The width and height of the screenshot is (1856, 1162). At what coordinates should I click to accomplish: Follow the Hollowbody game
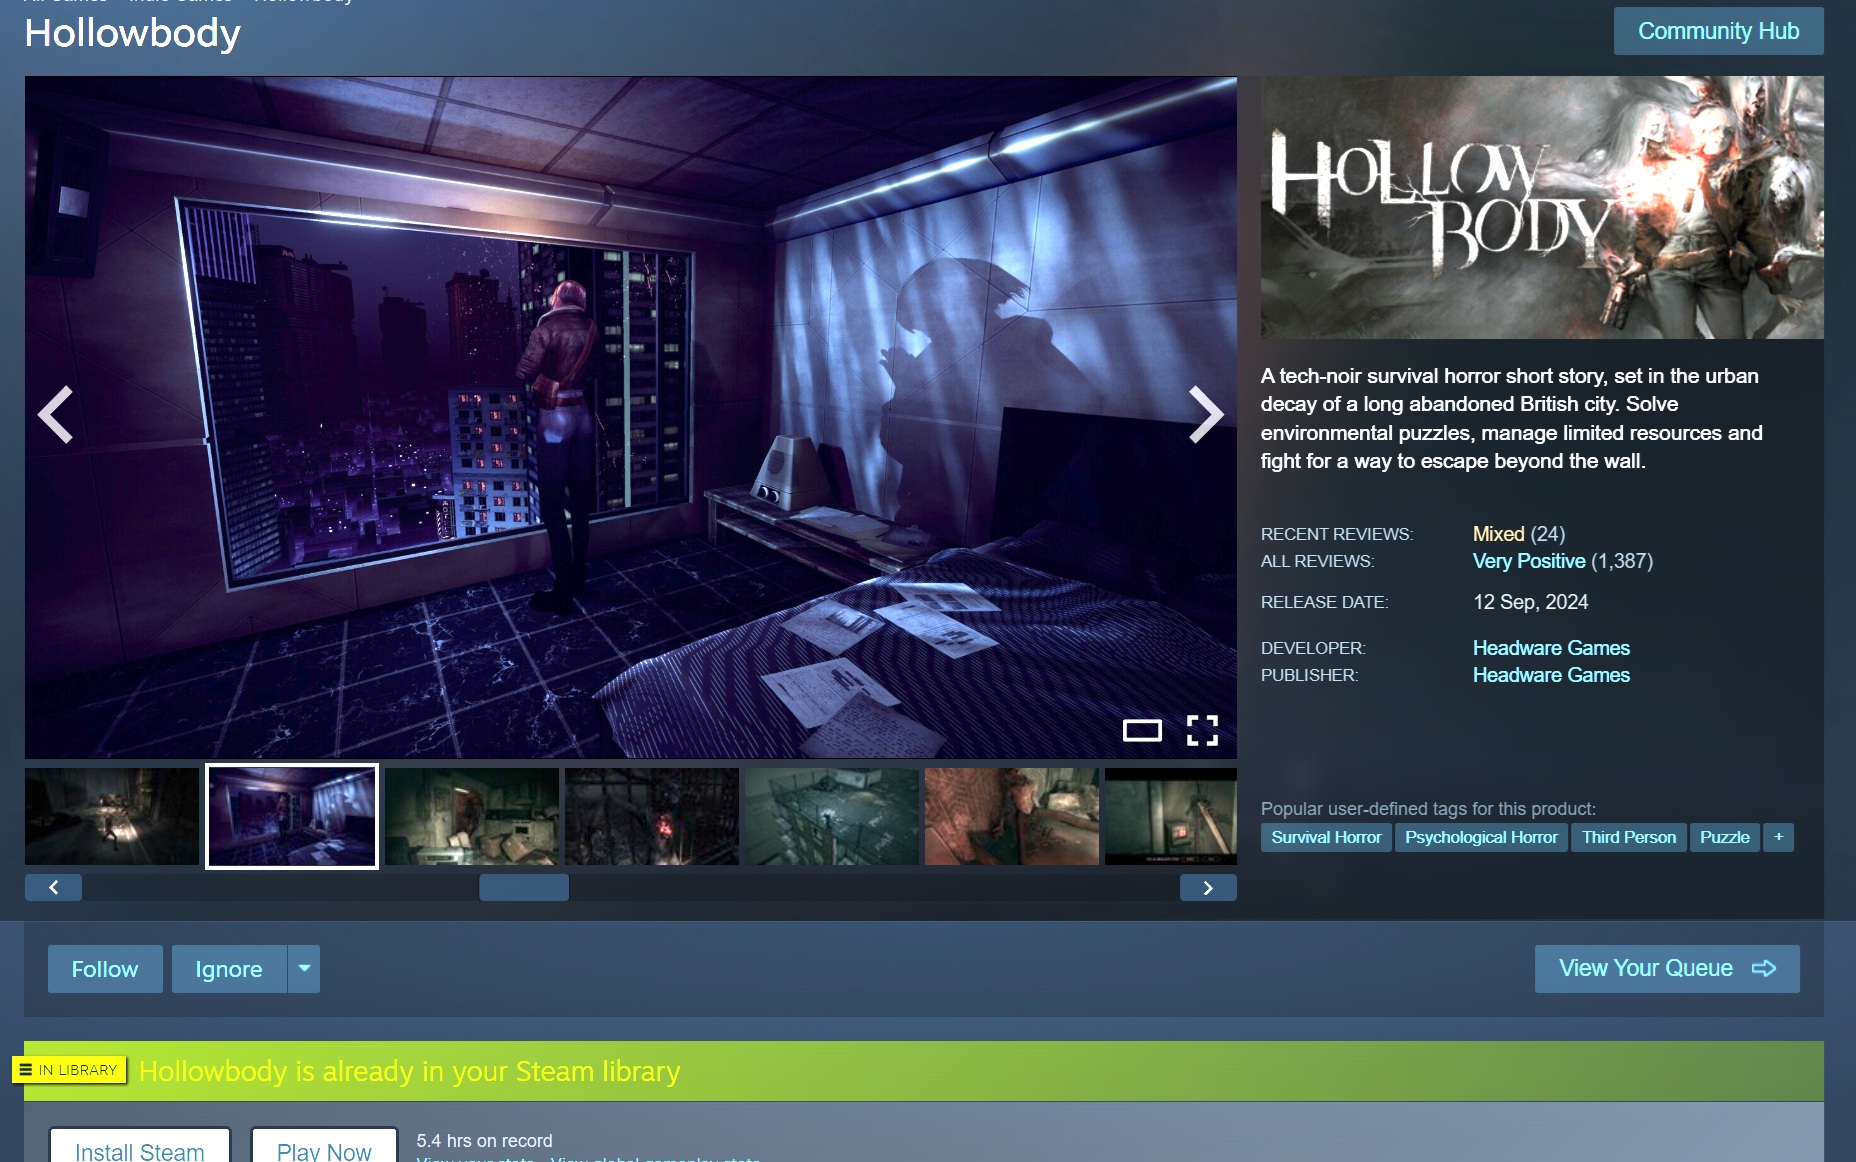(105, 969)
